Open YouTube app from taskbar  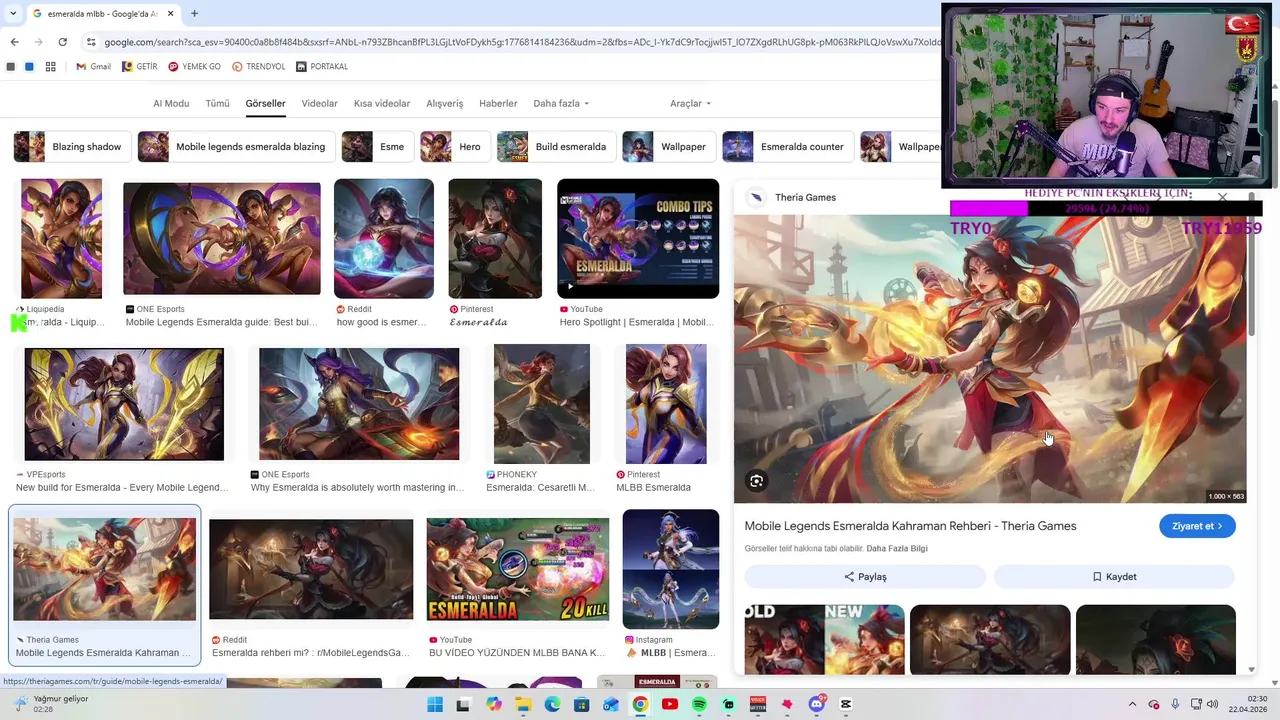(x=670, y=704)
